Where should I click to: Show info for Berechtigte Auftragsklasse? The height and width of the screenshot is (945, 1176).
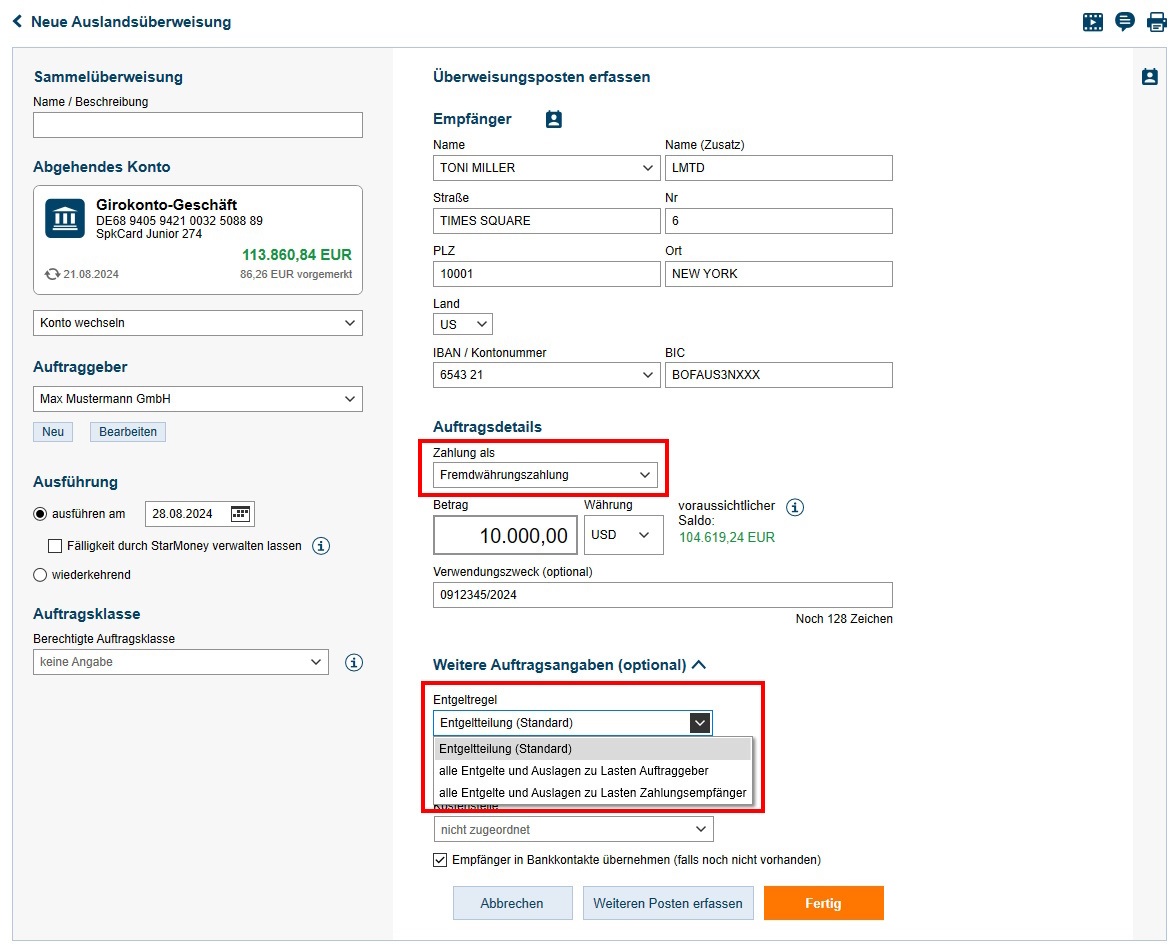(354, 662)
